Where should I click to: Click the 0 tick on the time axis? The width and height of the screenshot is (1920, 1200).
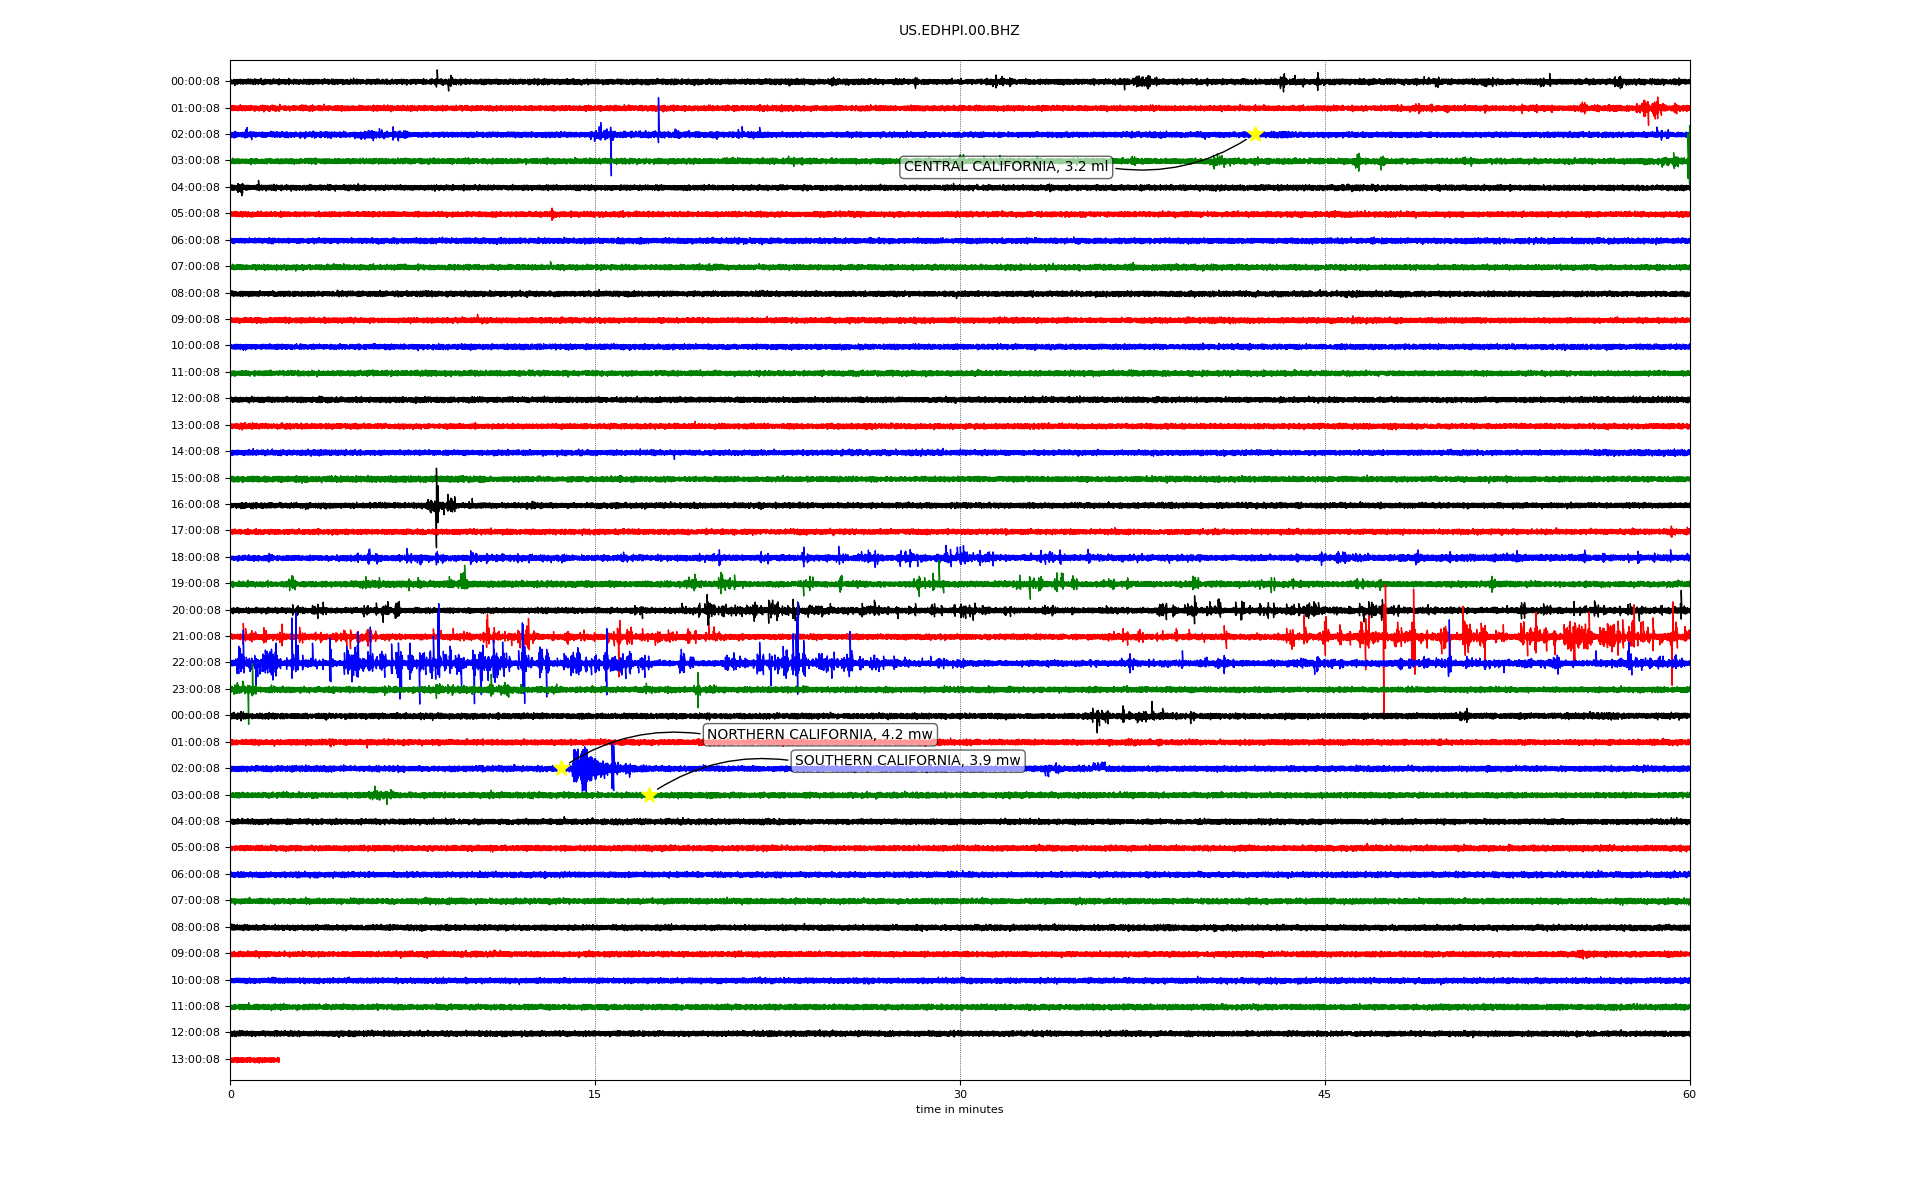pyautogui.click(x=231, y=1094)
